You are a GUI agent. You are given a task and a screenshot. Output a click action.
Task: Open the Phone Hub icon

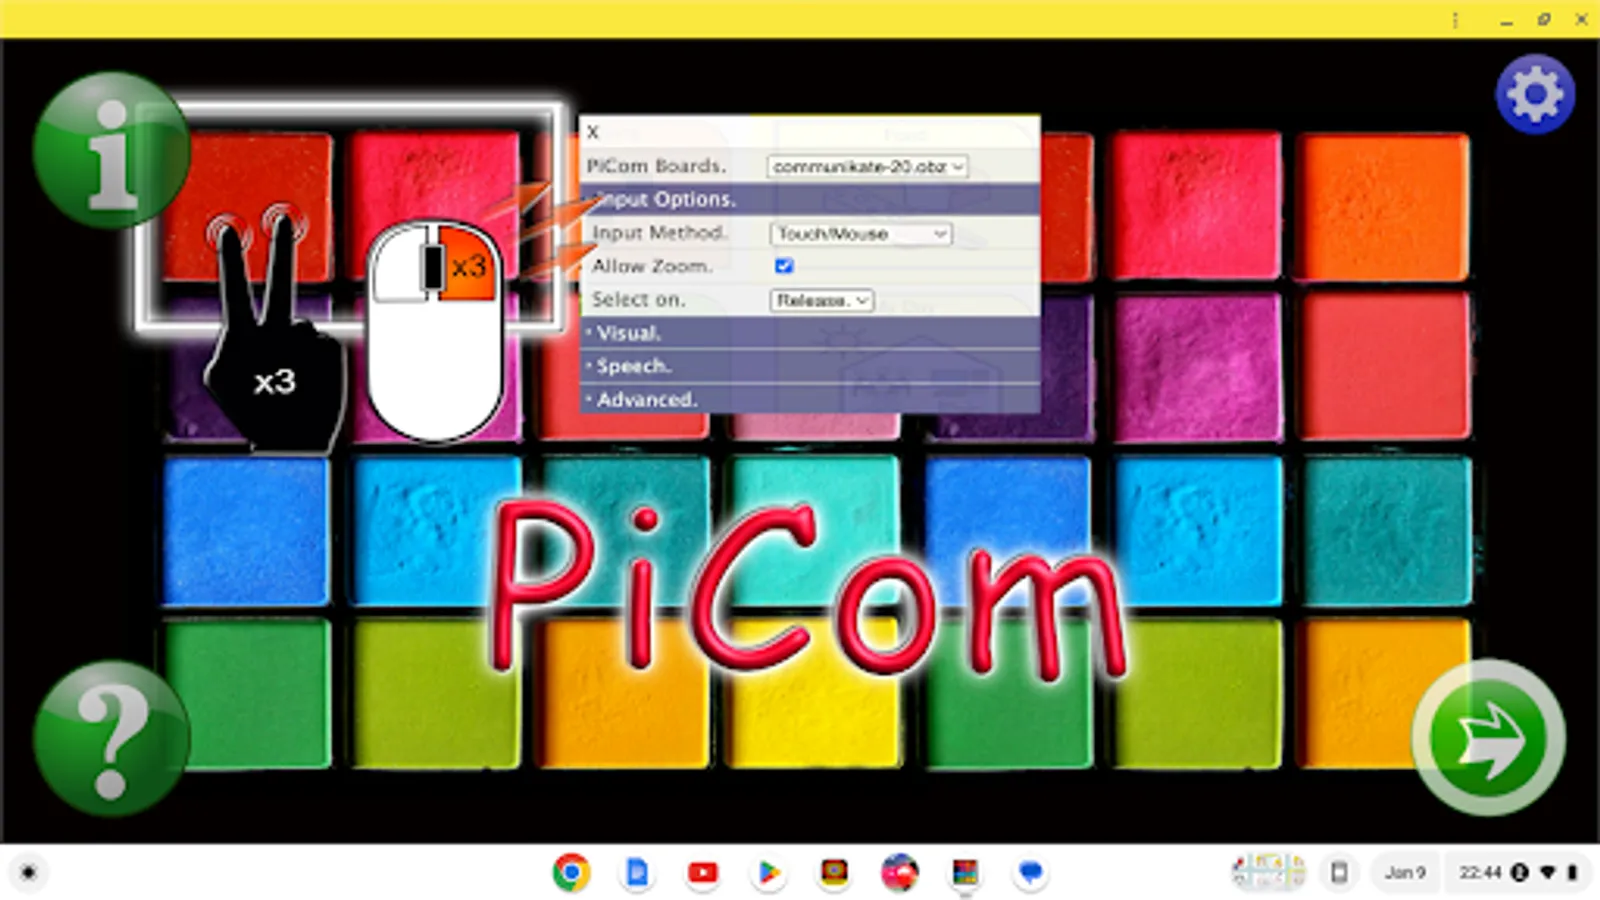click(1339, 873)
